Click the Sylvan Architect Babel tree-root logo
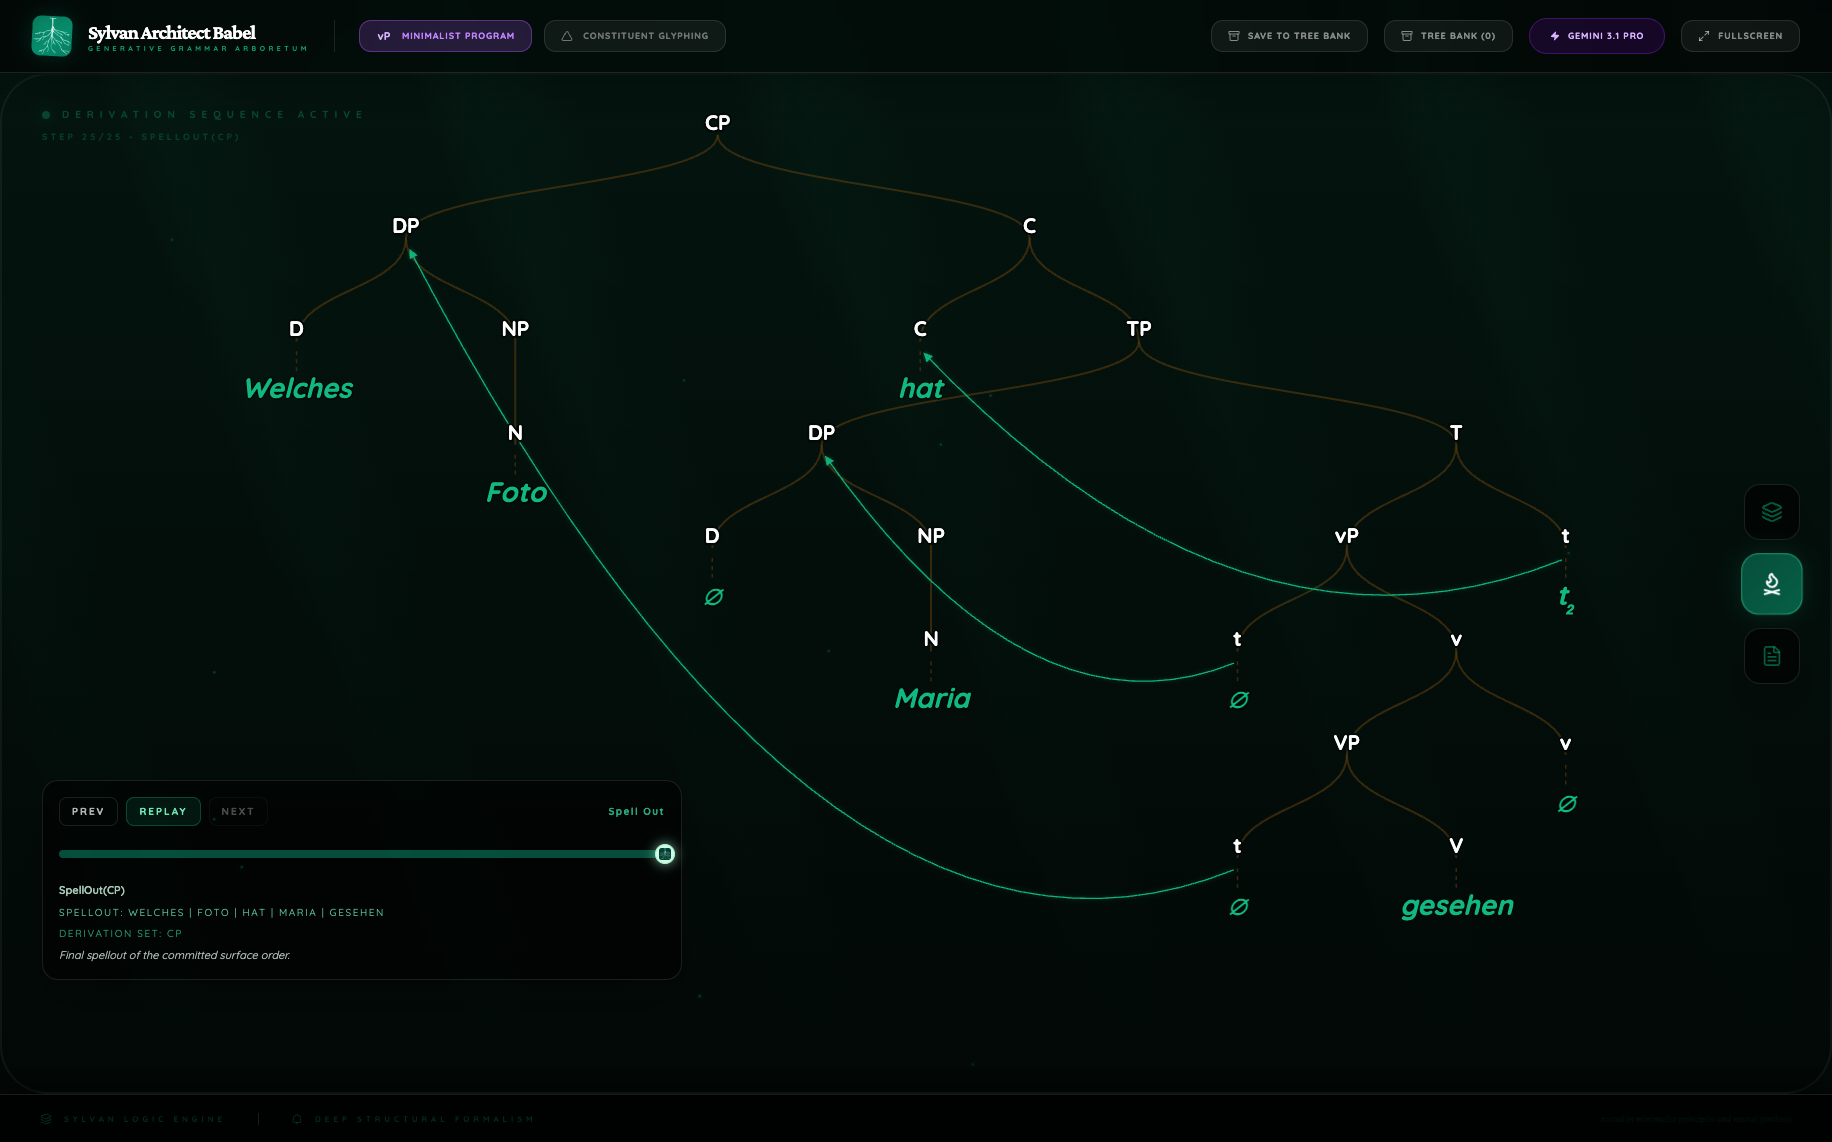This screenshot has width=1832, height=1142. [x=52, y=36]
